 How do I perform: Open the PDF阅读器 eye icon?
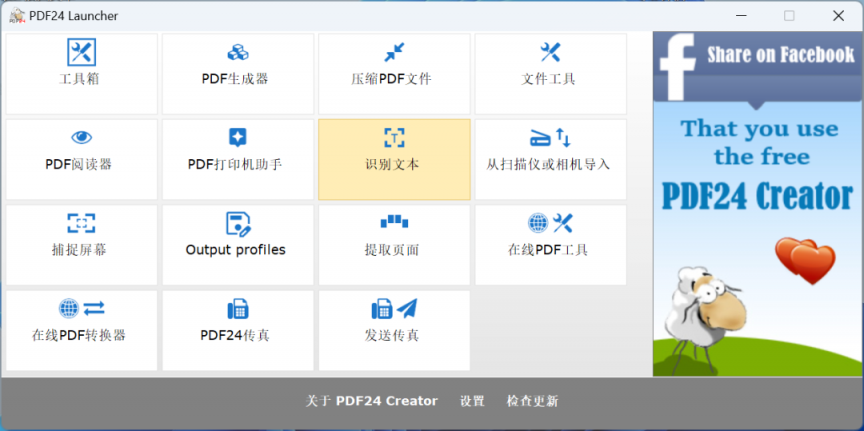click(81, 138)
